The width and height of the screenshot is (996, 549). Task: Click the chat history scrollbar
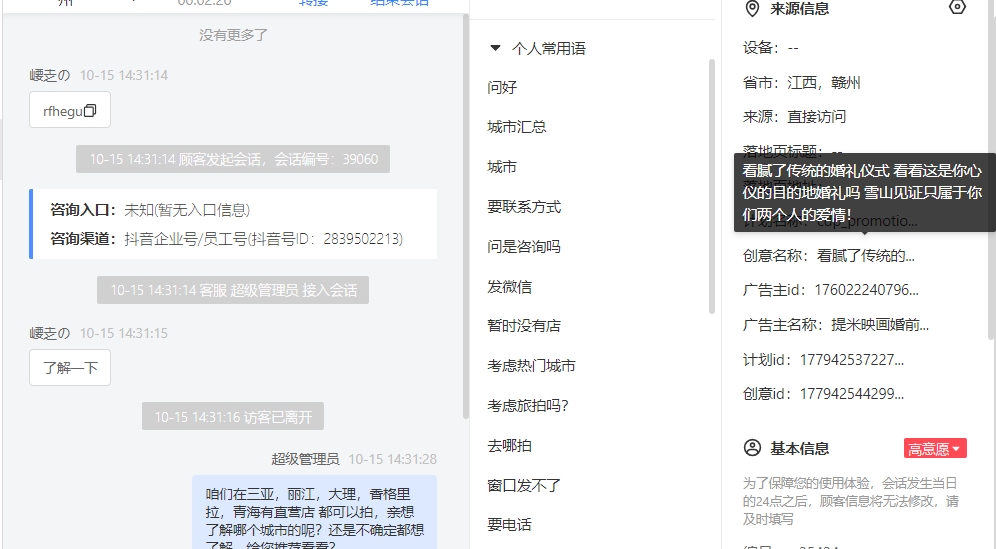(x=466, y=216)
